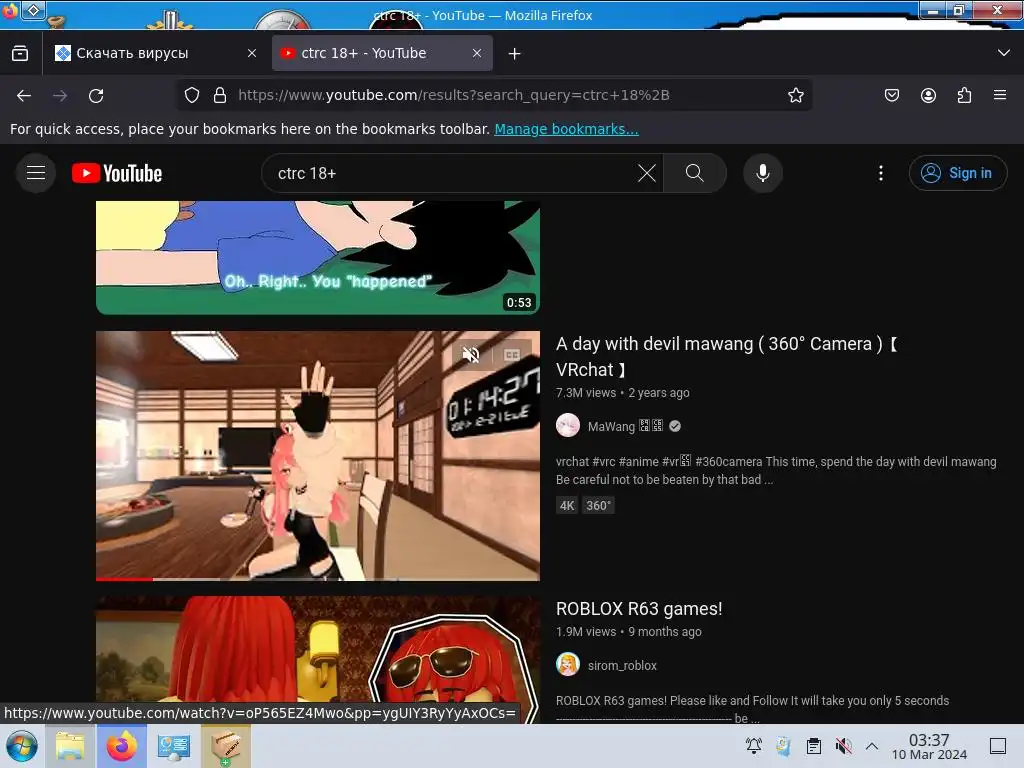This screenshot has height=768, width=1024.
Task: Go back to the previous page
Action: click(x=24, y=96)
